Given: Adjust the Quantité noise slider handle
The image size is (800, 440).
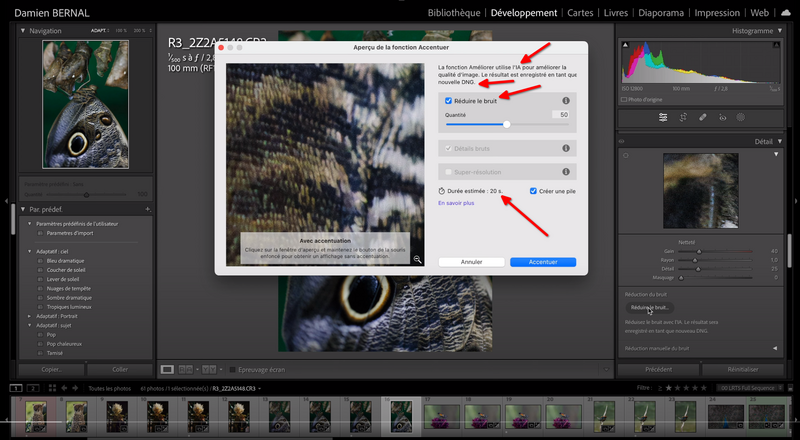Looking at the screenshot, I should coord(507,125).
